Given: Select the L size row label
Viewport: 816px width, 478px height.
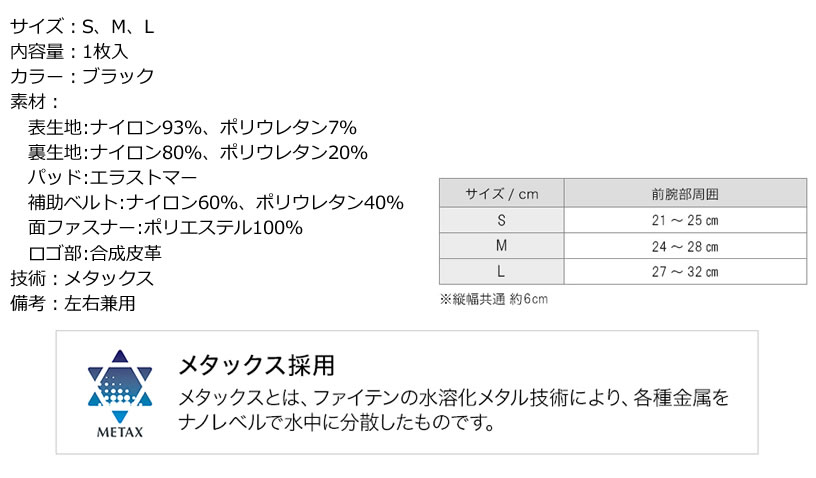Looking at the screenshot, I should click(x=502, y=271).
